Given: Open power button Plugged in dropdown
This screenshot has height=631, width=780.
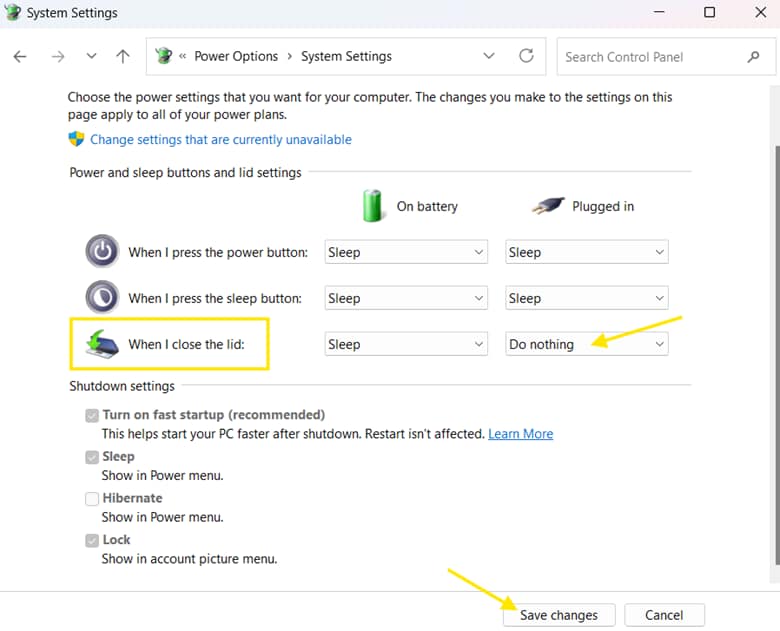Looking at the screenshot, I should (586, 252).
